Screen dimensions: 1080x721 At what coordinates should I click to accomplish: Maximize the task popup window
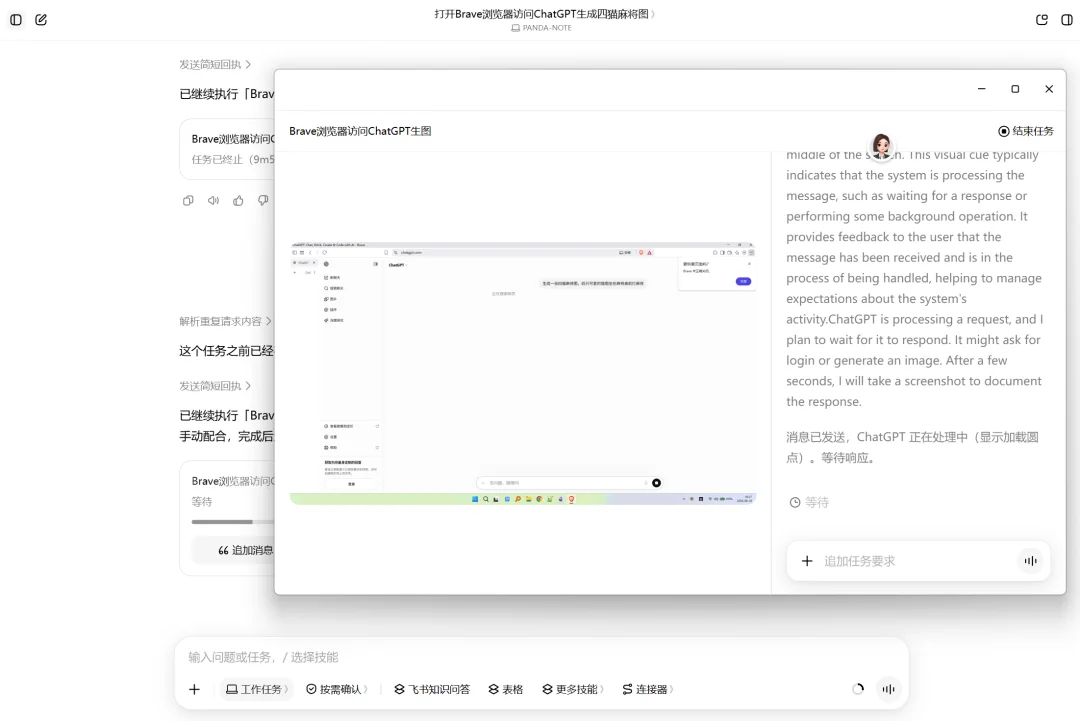point(1015,89)
